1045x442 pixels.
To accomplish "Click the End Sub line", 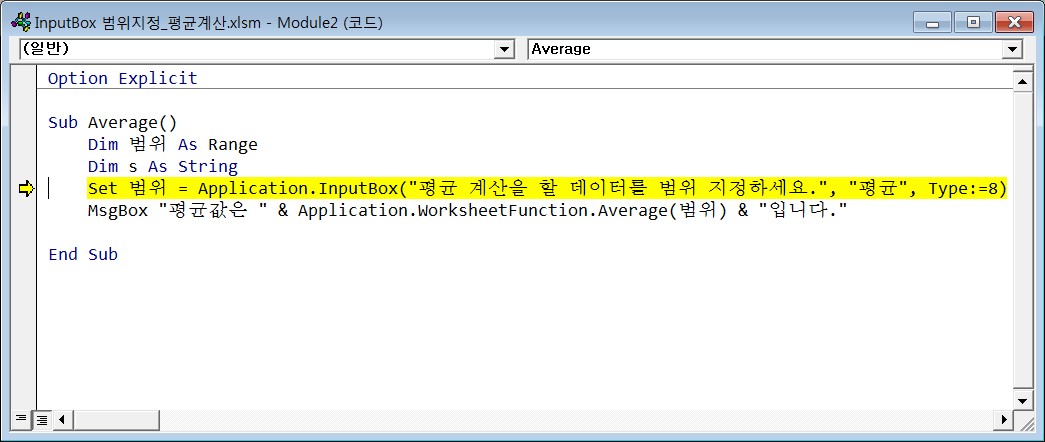I will pos(83,254).
